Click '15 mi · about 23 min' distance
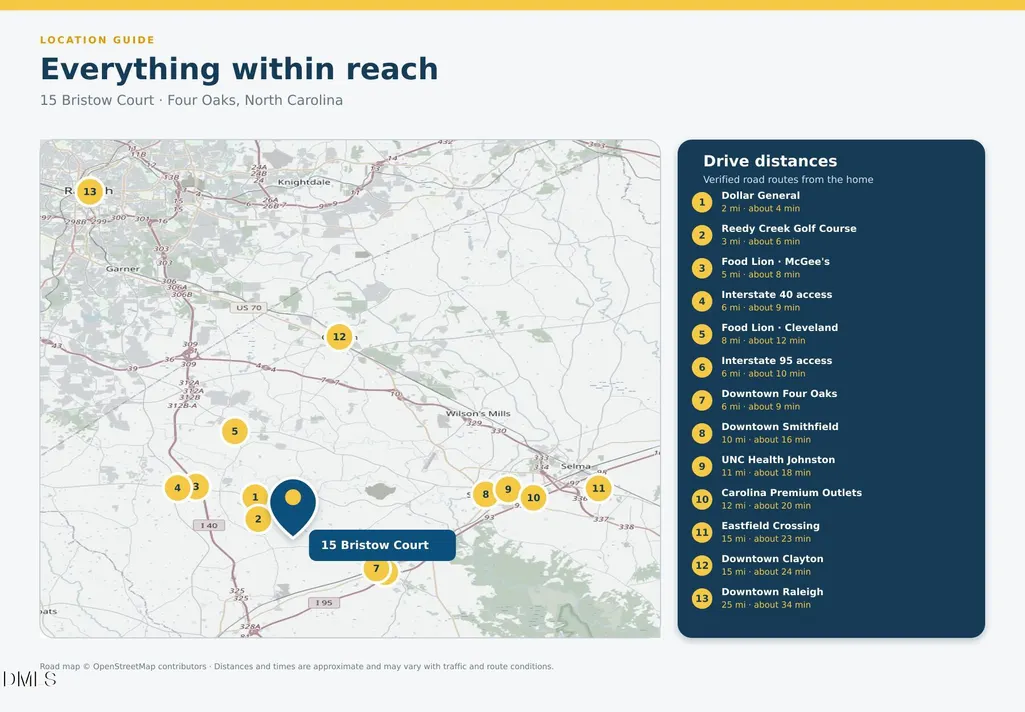Viewport: 1025px width, 712px height. tap(765, 539)
